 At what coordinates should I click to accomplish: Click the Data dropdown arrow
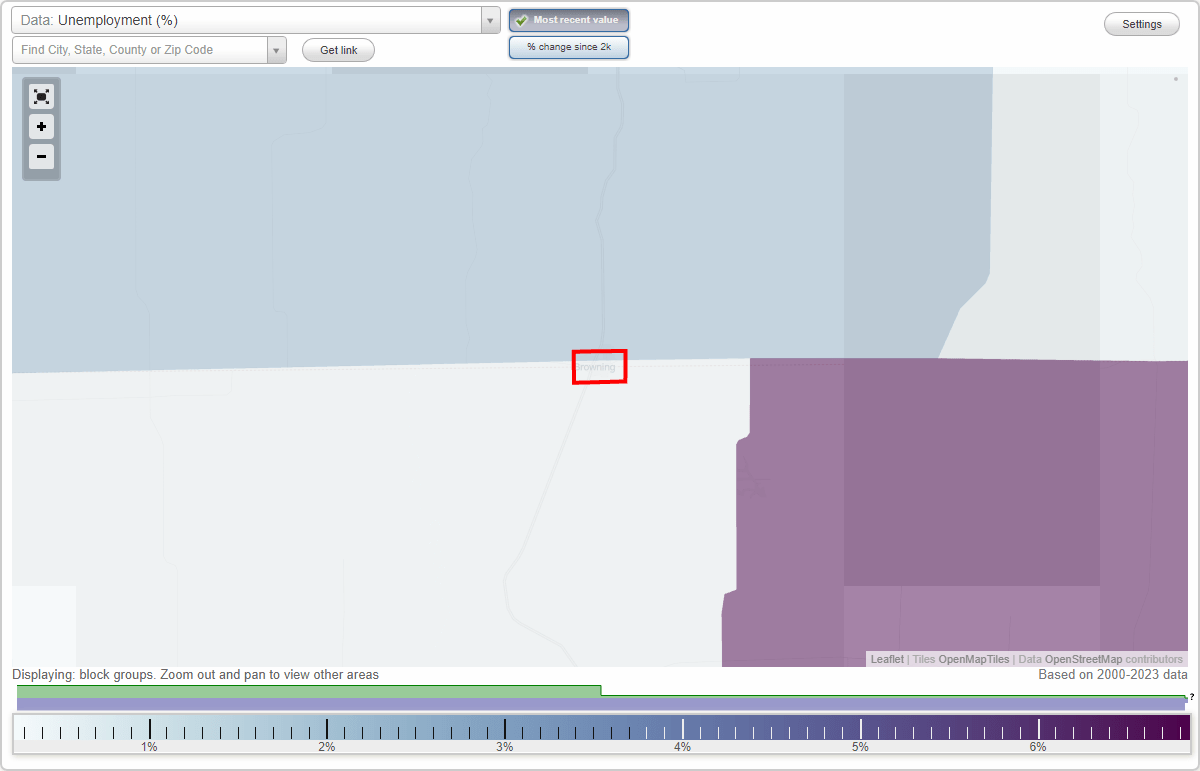(489, 19)
